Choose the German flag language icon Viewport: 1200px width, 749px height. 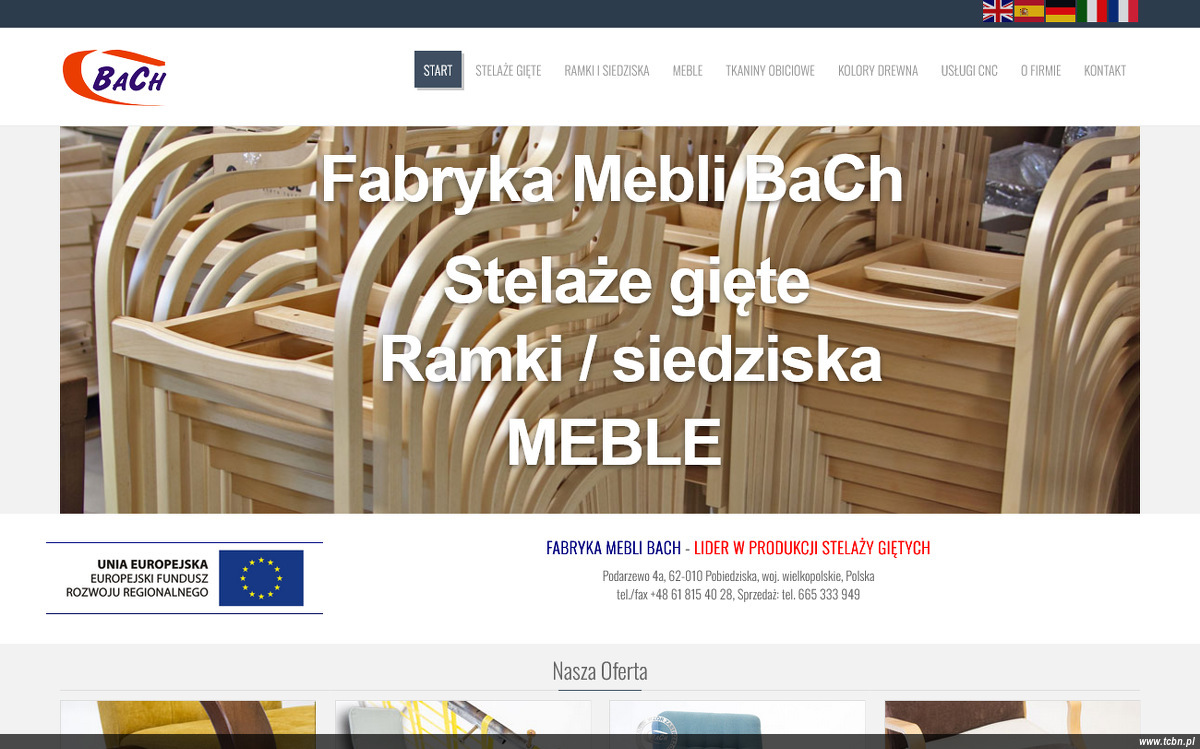1060,11
